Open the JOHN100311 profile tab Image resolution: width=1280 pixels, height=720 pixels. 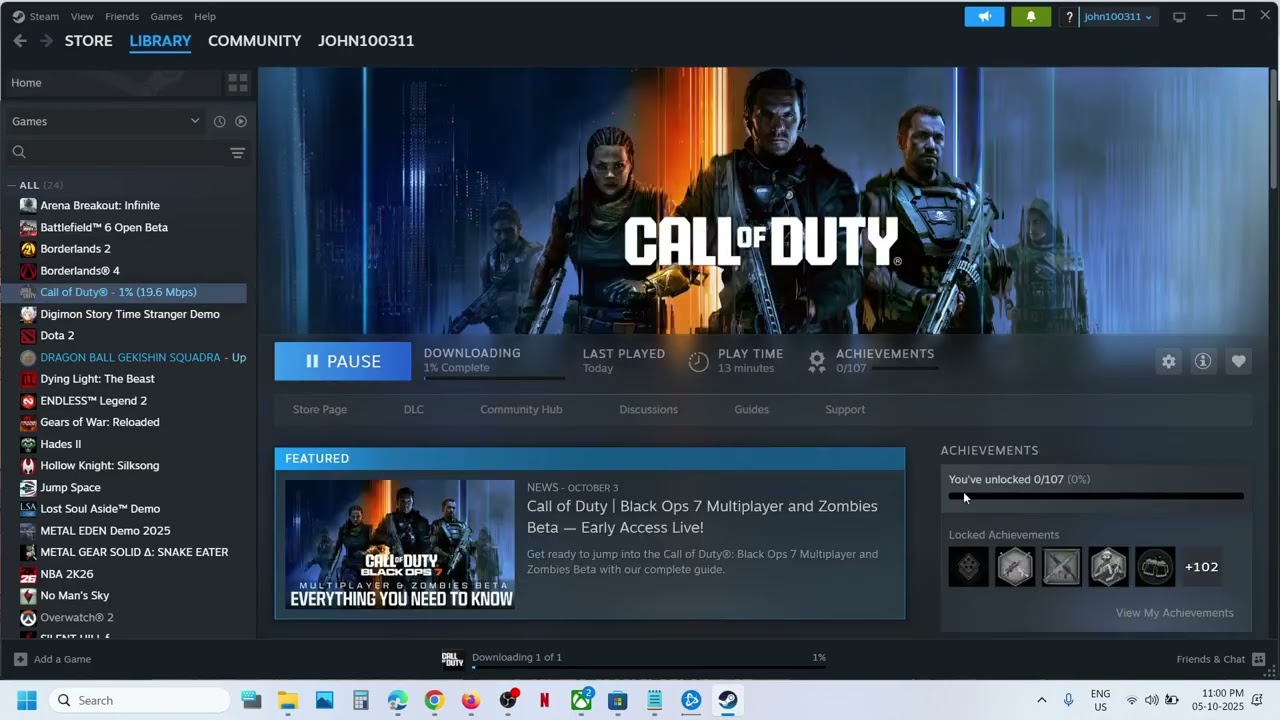pyautogui.click(x=366, y=41)
